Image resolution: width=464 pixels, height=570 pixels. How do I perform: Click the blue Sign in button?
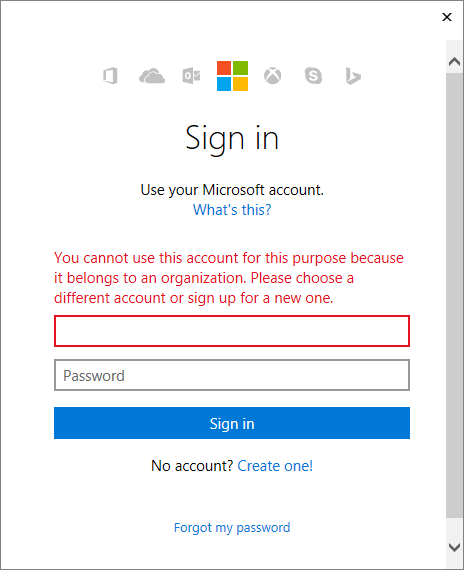click(232, 423)
